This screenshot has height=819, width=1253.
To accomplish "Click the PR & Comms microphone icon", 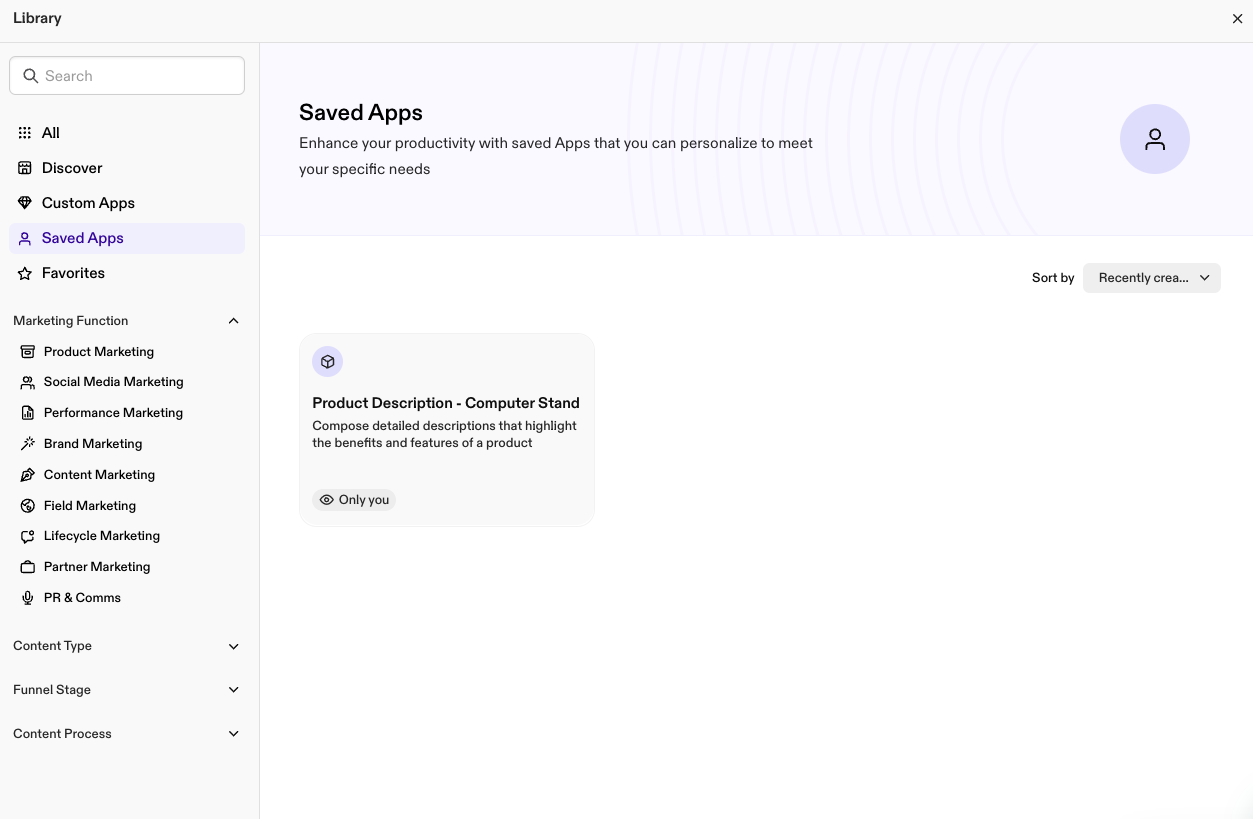I will (28, 598).
